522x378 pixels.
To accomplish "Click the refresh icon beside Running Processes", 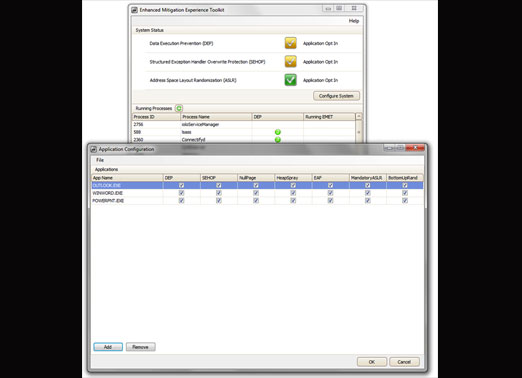I will 179,108.
